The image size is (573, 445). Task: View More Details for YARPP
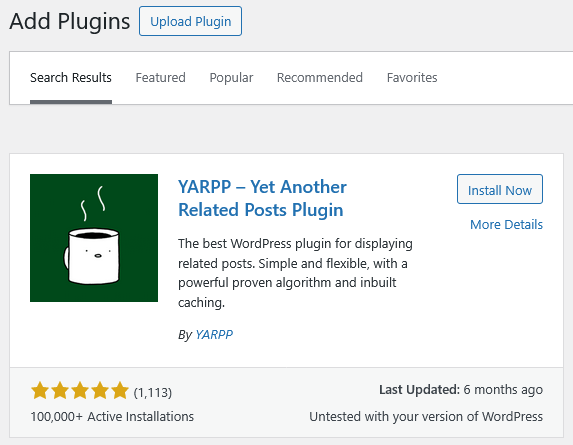pyautogui.click(x=506, y=224)
